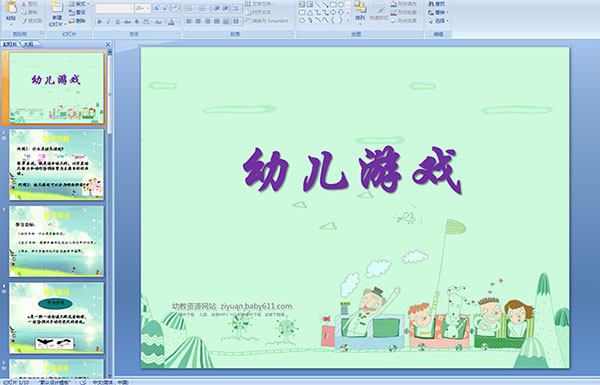Toggle Italic text formatting

[108, 22]
